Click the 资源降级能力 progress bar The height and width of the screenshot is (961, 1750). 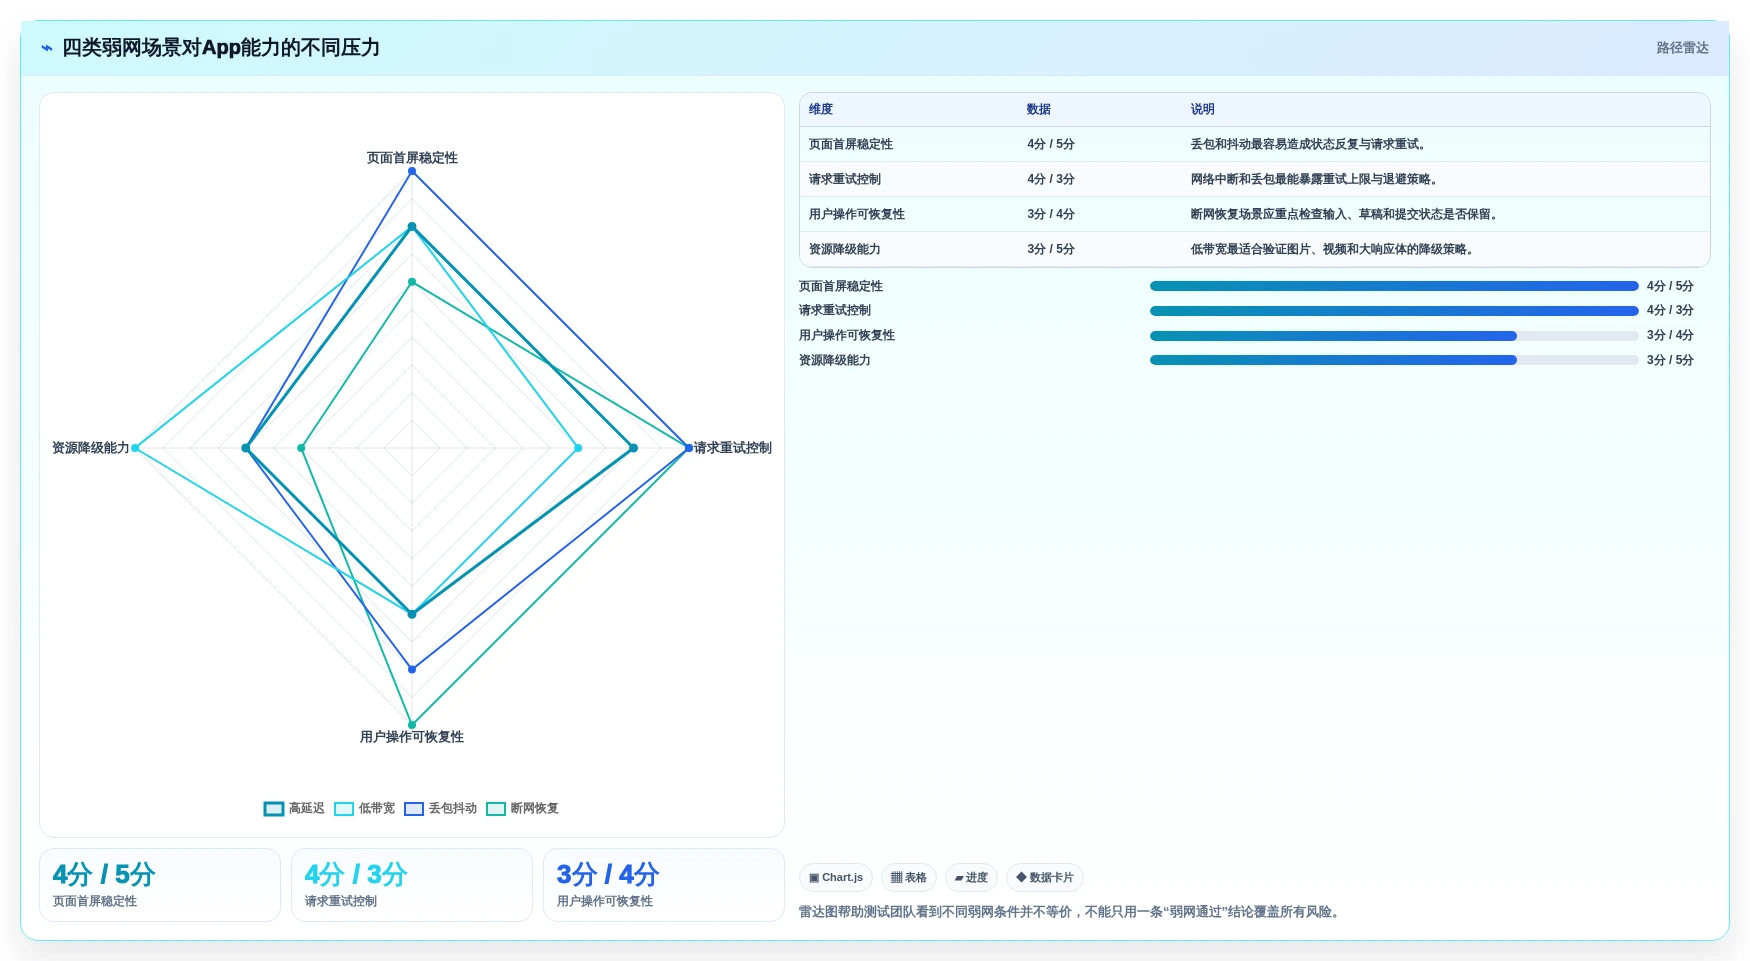coord(1394,361)
